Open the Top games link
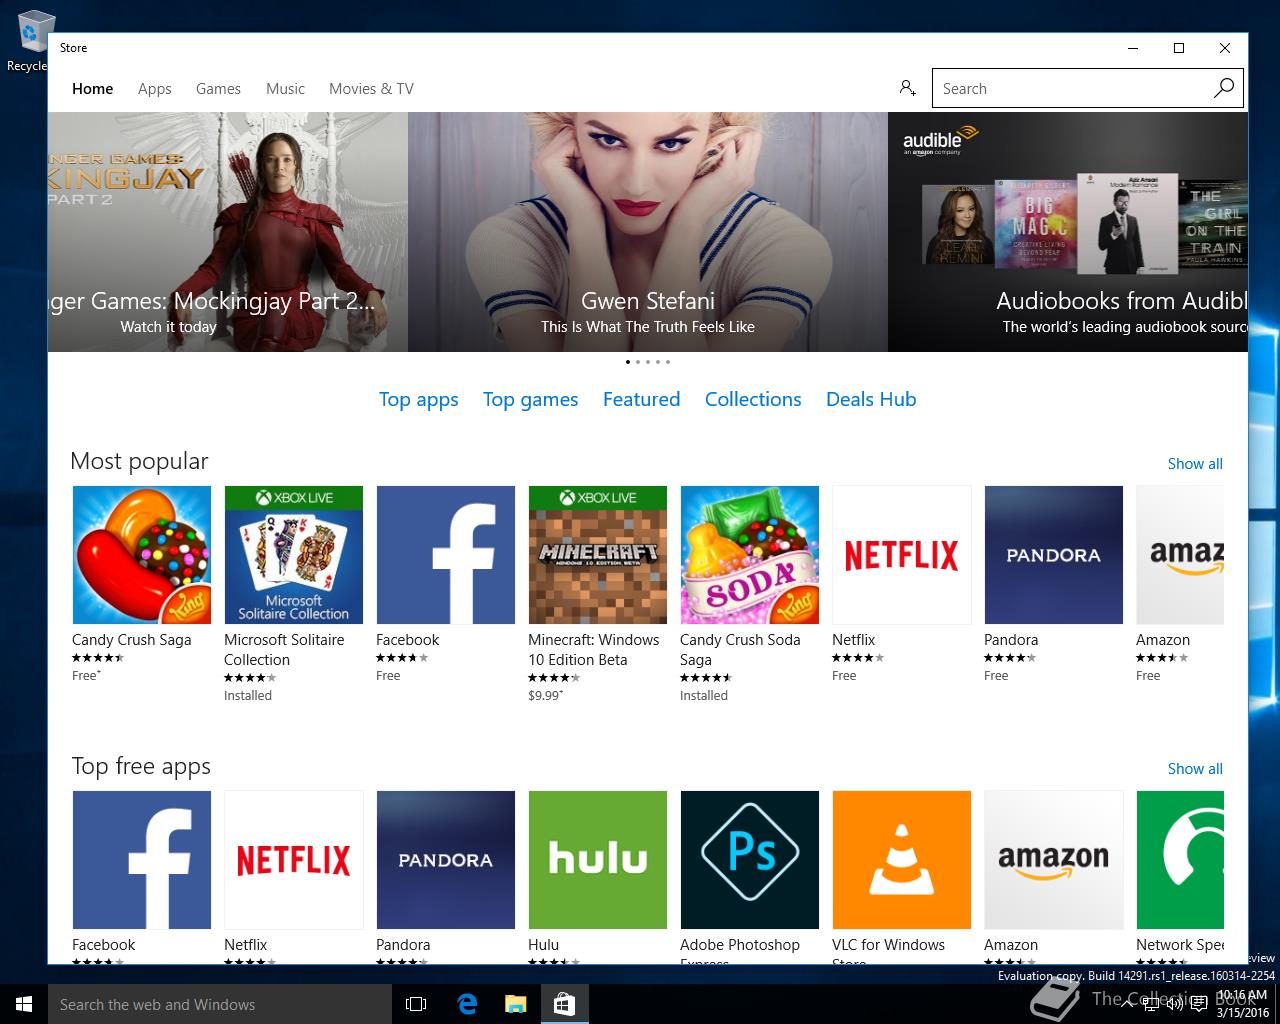 point(530,399)
